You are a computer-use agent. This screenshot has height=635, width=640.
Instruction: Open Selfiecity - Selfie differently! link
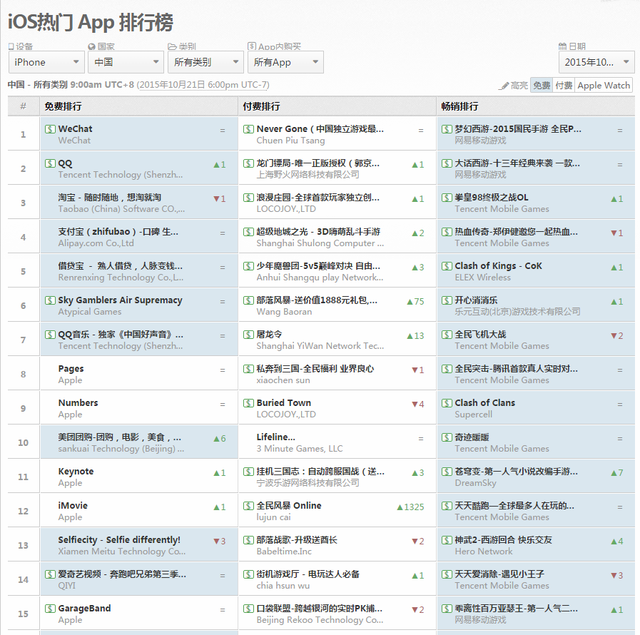tap(119, 540)
